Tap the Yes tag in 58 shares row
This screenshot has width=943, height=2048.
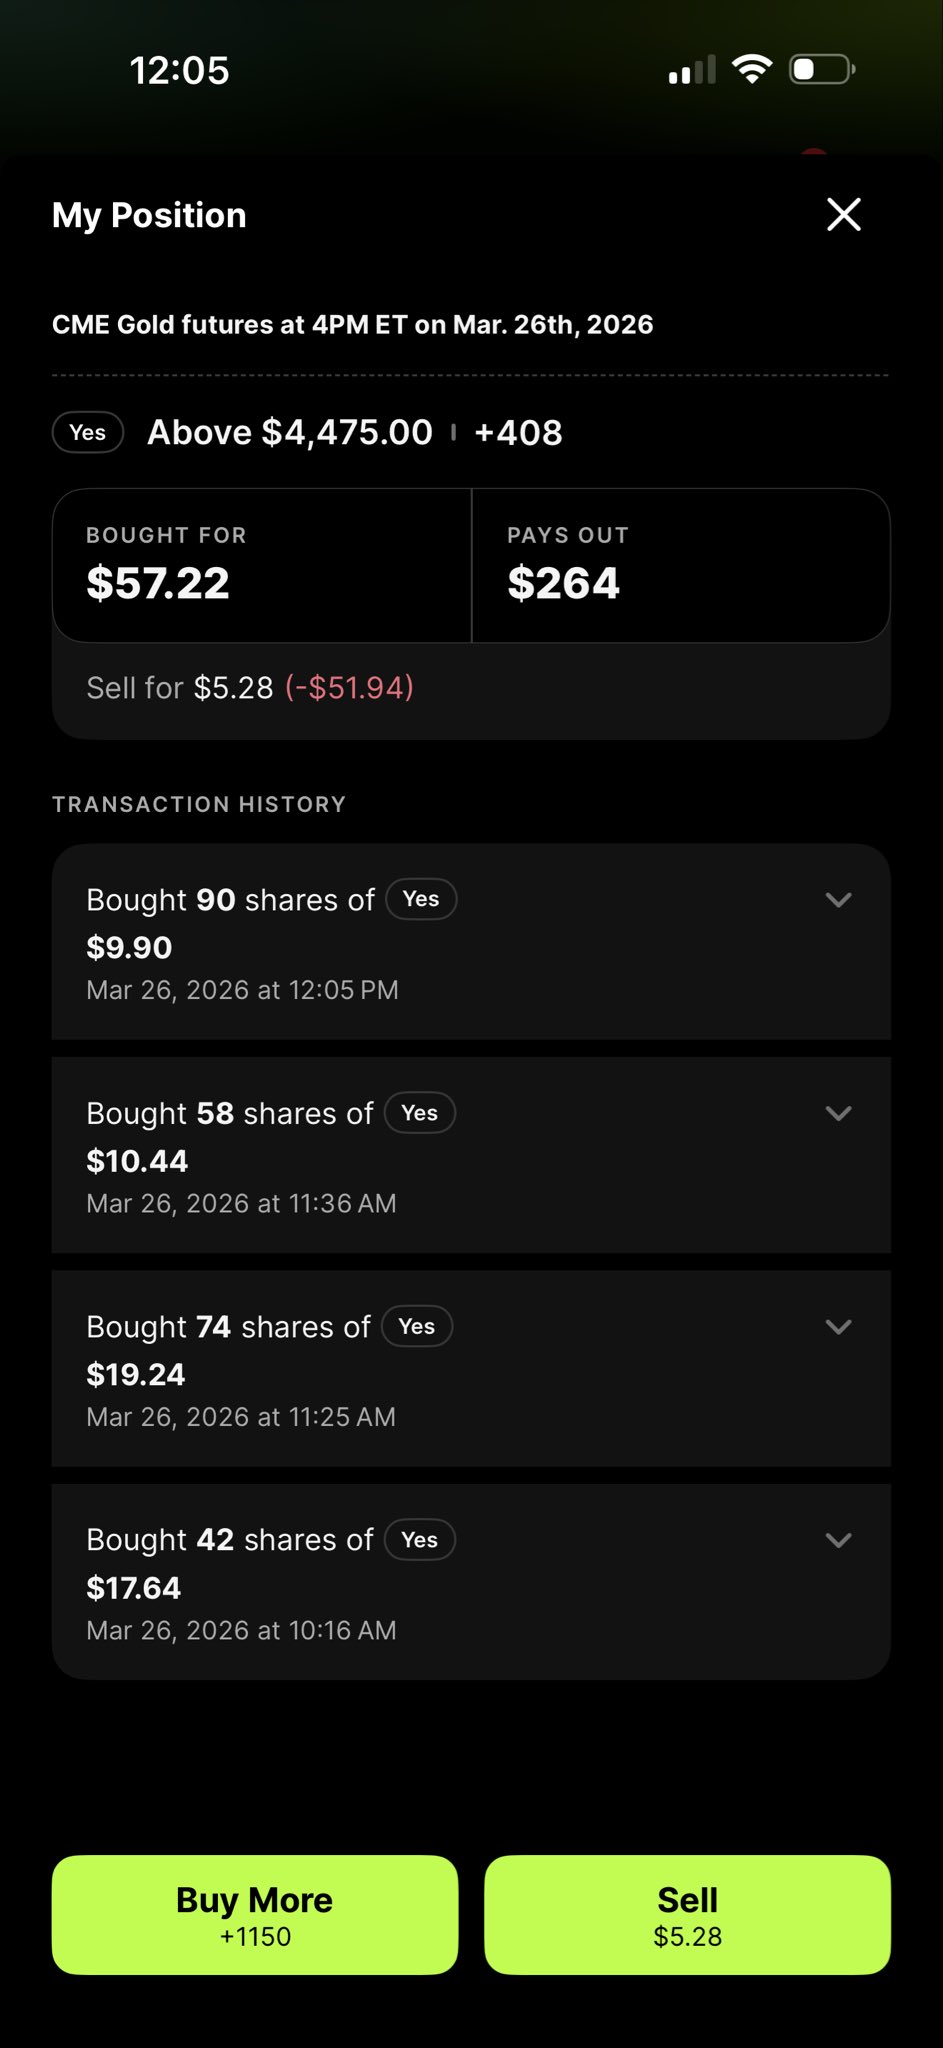click(420, 1113)
